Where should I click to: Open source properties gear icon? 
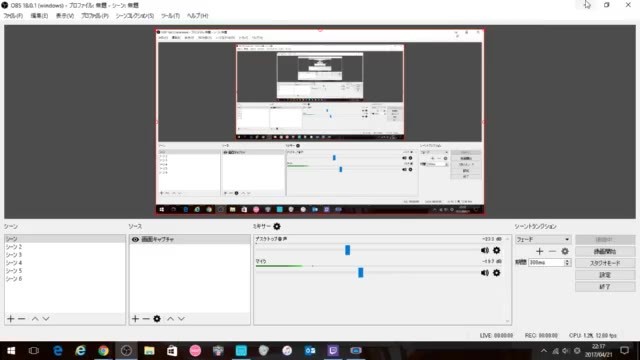(x=157, y=319)
